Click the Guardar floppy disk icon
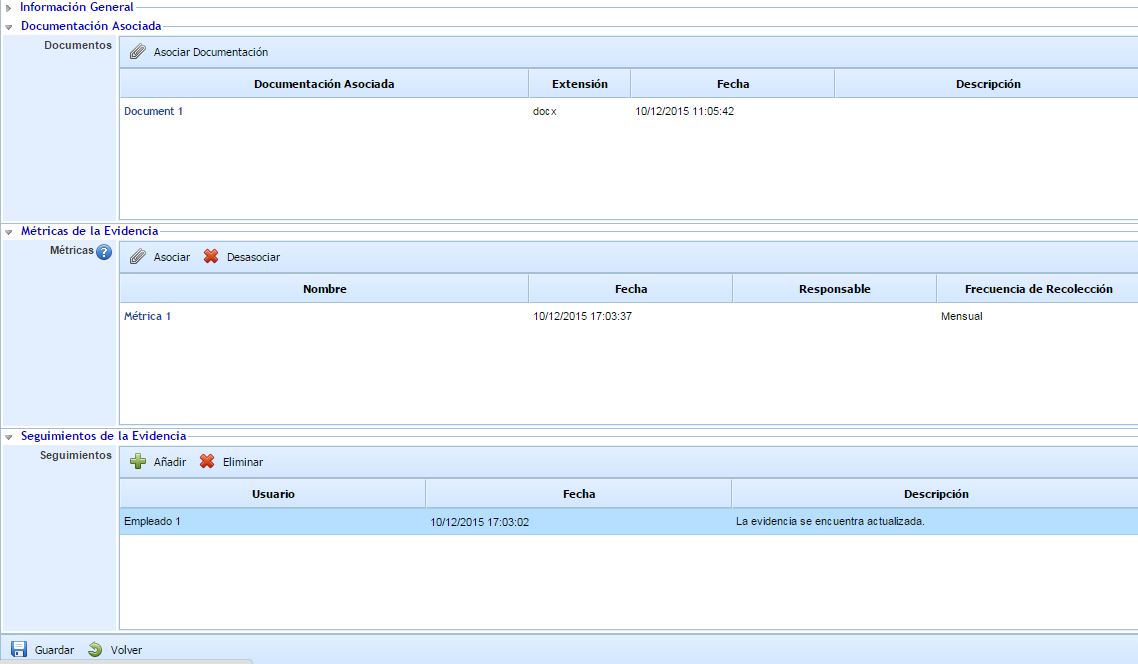1138x664 pixels. [19, 650]
